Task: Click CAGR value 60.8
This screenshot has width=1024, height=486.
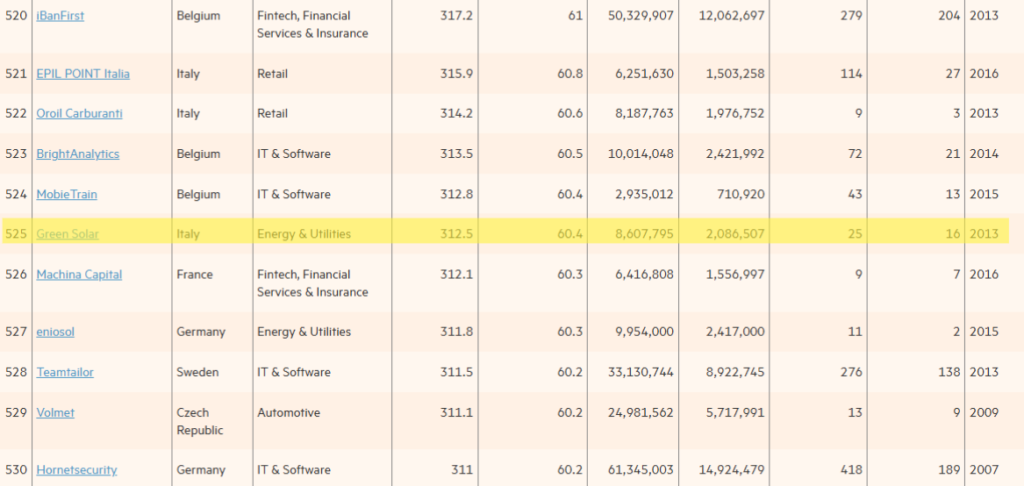Action: pos(570,74)
